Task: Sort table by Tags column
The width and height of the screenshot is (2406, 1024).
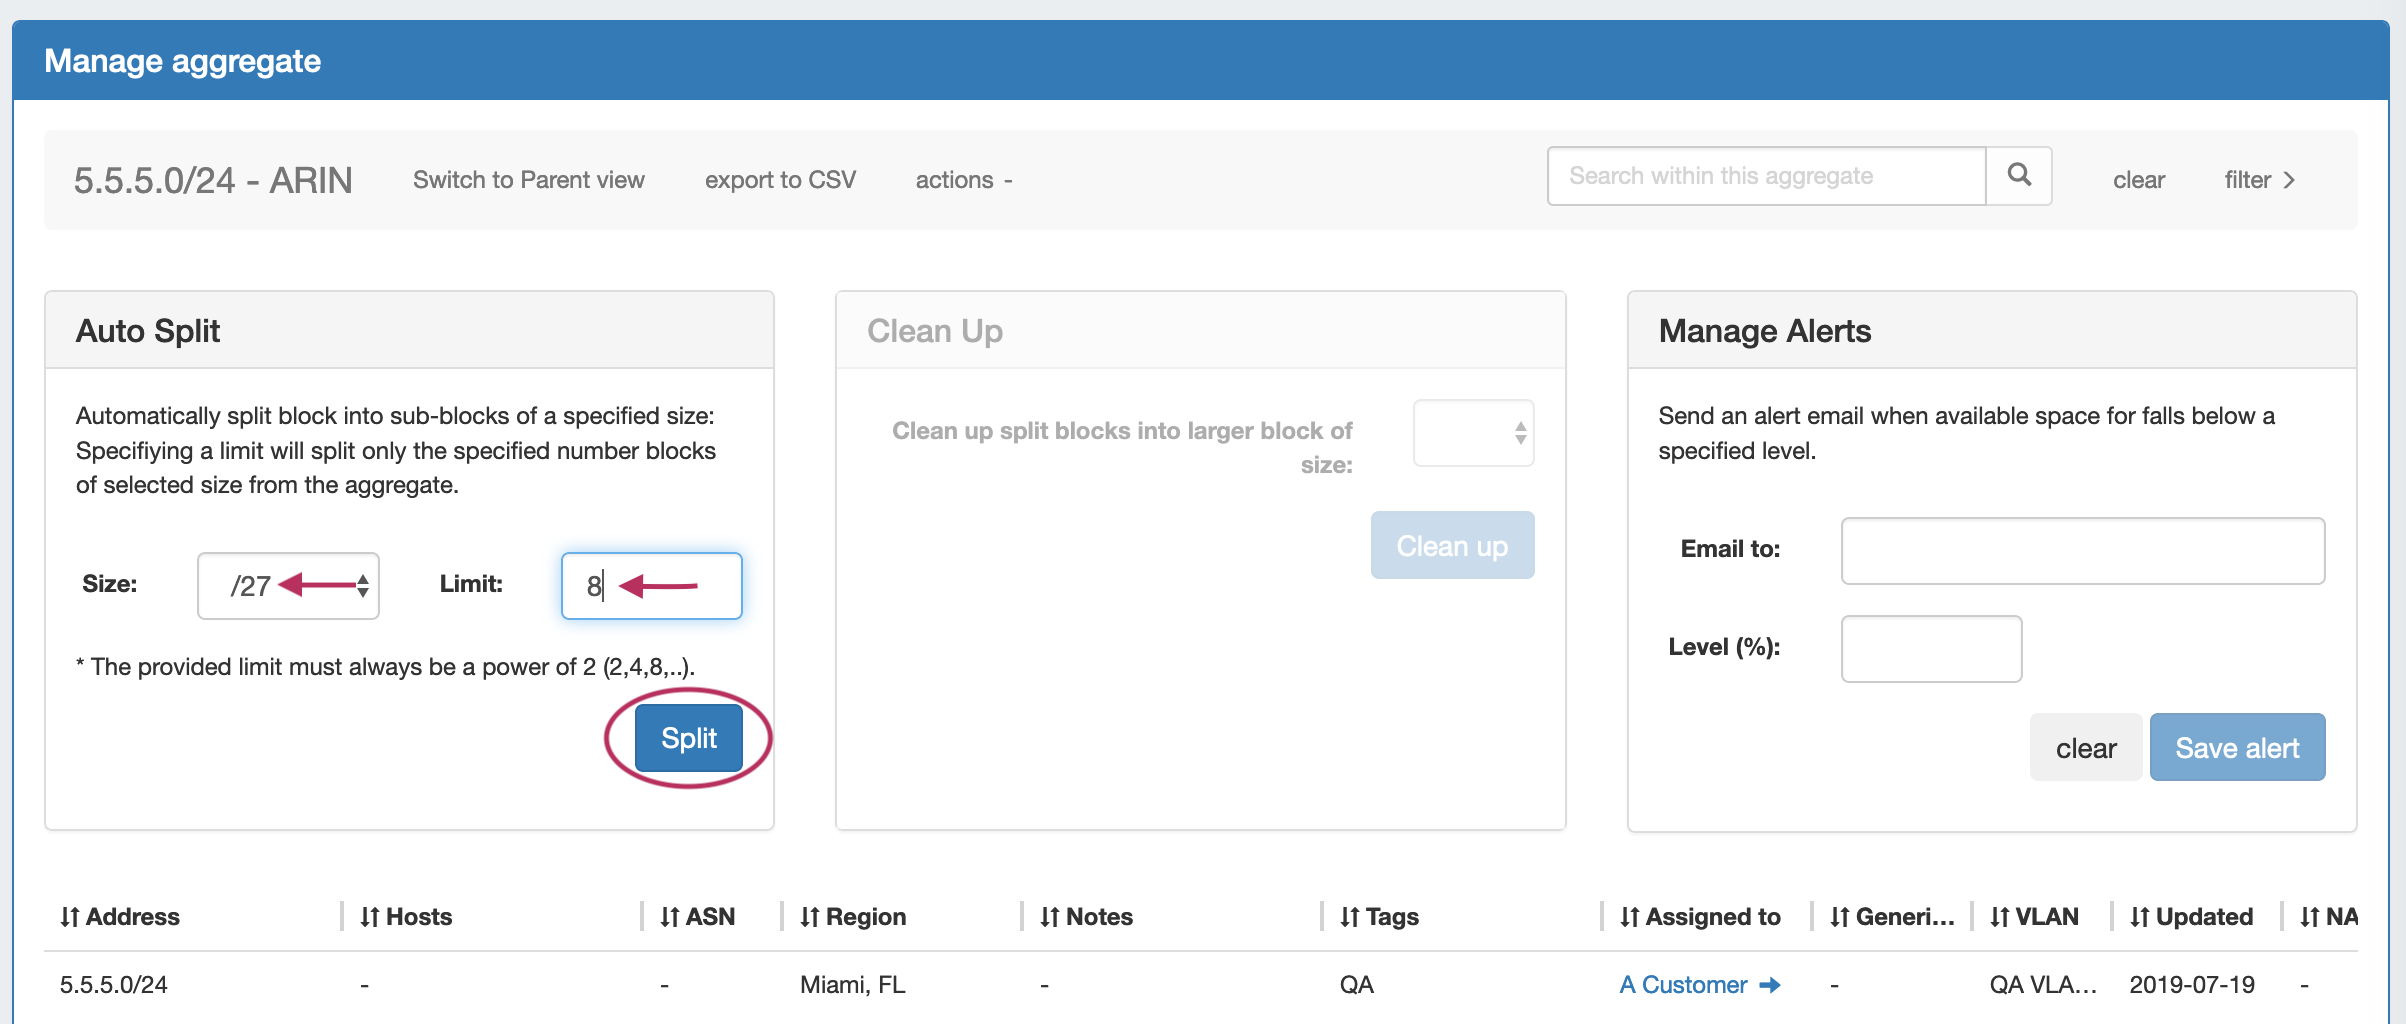Action: point(1379,916)
